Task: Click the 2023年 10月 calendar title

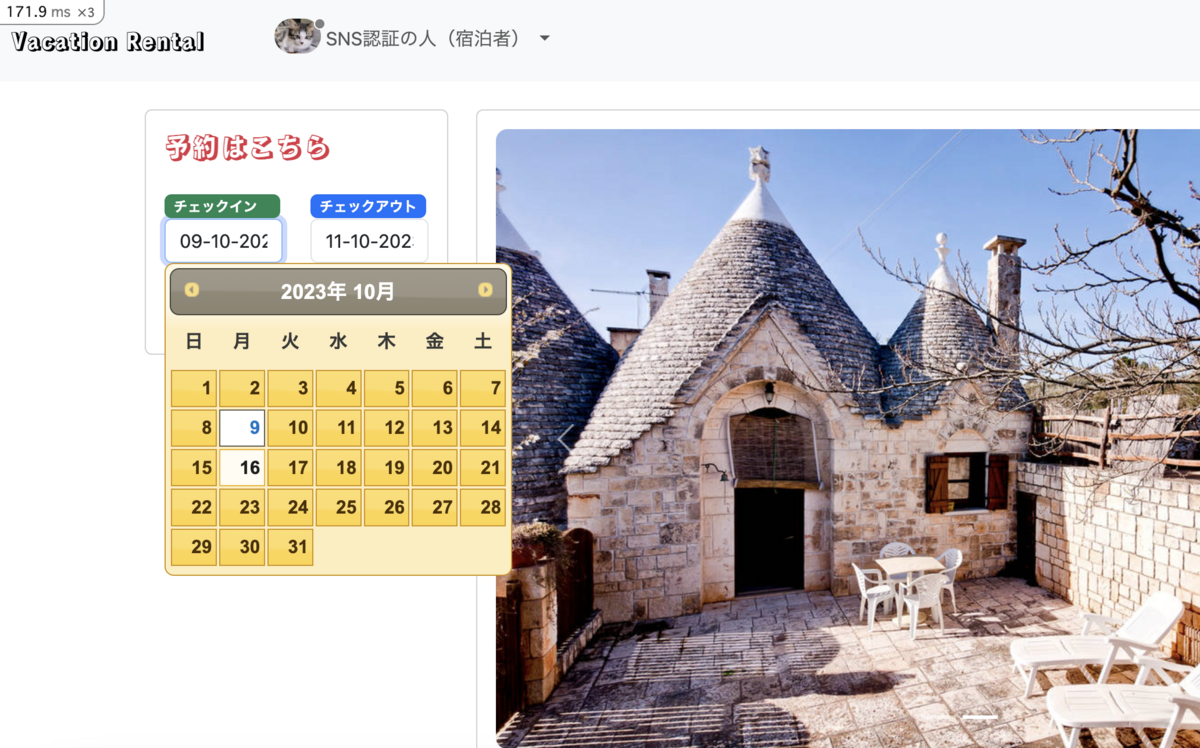Action: [338, 291]
